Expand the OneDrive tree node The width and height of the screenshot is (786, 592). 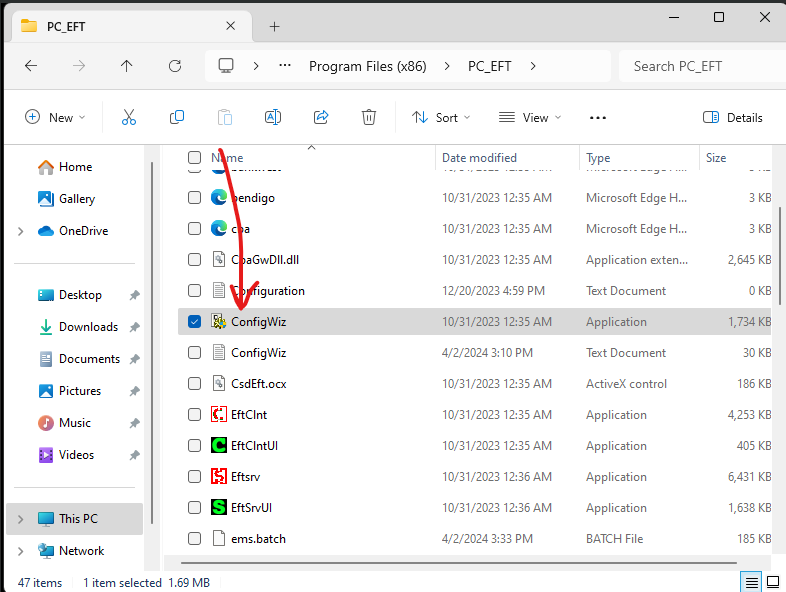point(21,231)
